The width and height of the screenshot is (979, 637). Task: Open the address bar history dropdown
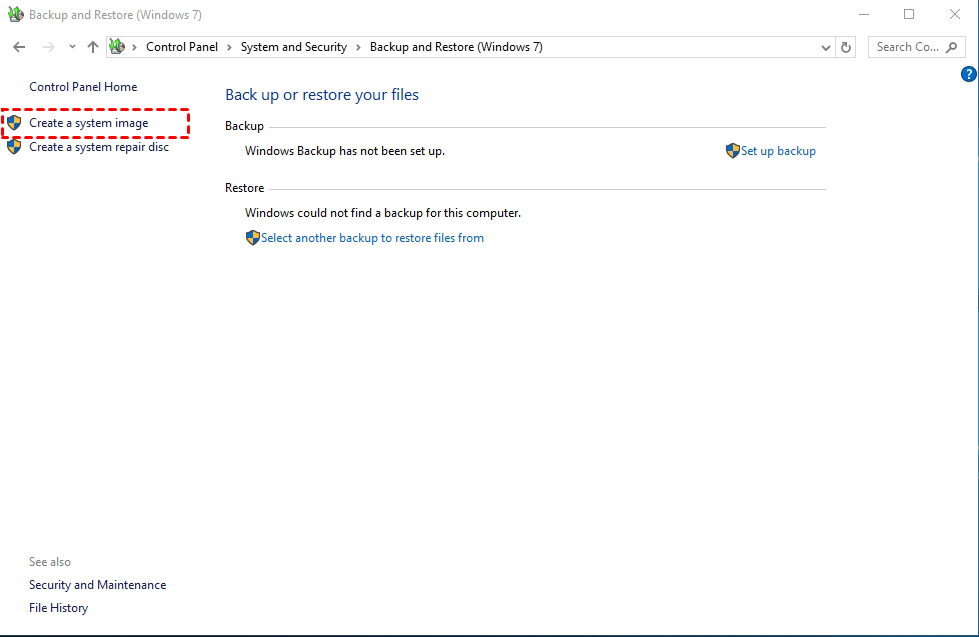825,47
